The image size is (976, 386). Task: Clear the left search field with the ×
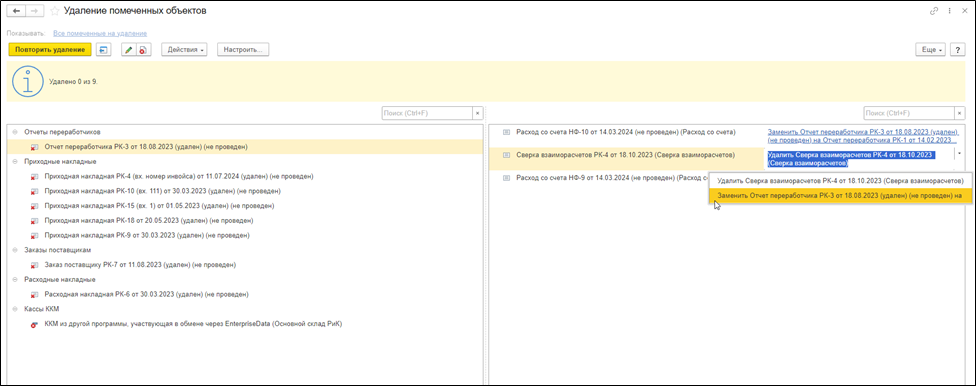click(477, 113)
